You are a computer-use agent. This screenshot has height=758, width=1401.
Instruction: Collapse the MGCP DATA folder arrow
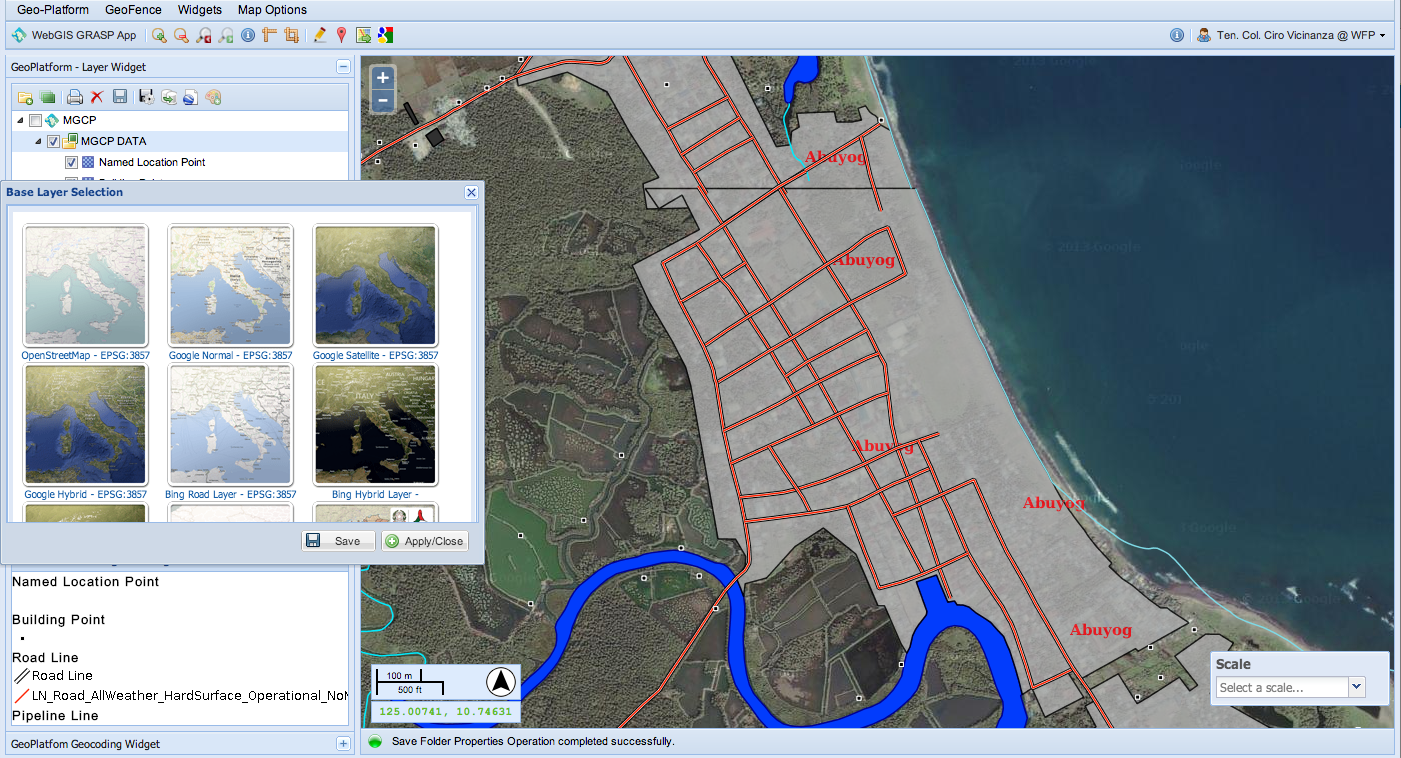[39, 142]
